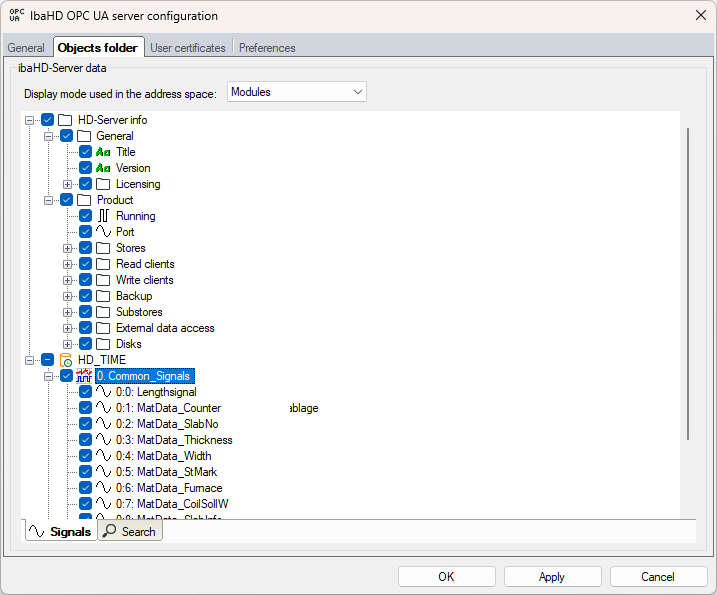Click the MatData_SlabNo signal icon
This screenshot has width=717, height=595.
pos(103,424)
